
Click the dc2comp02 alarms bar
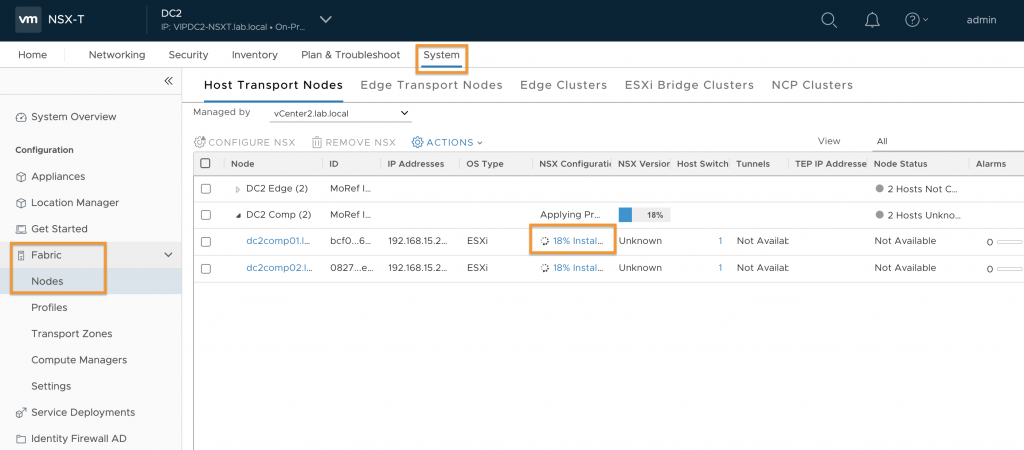(x=1009, y=268)
